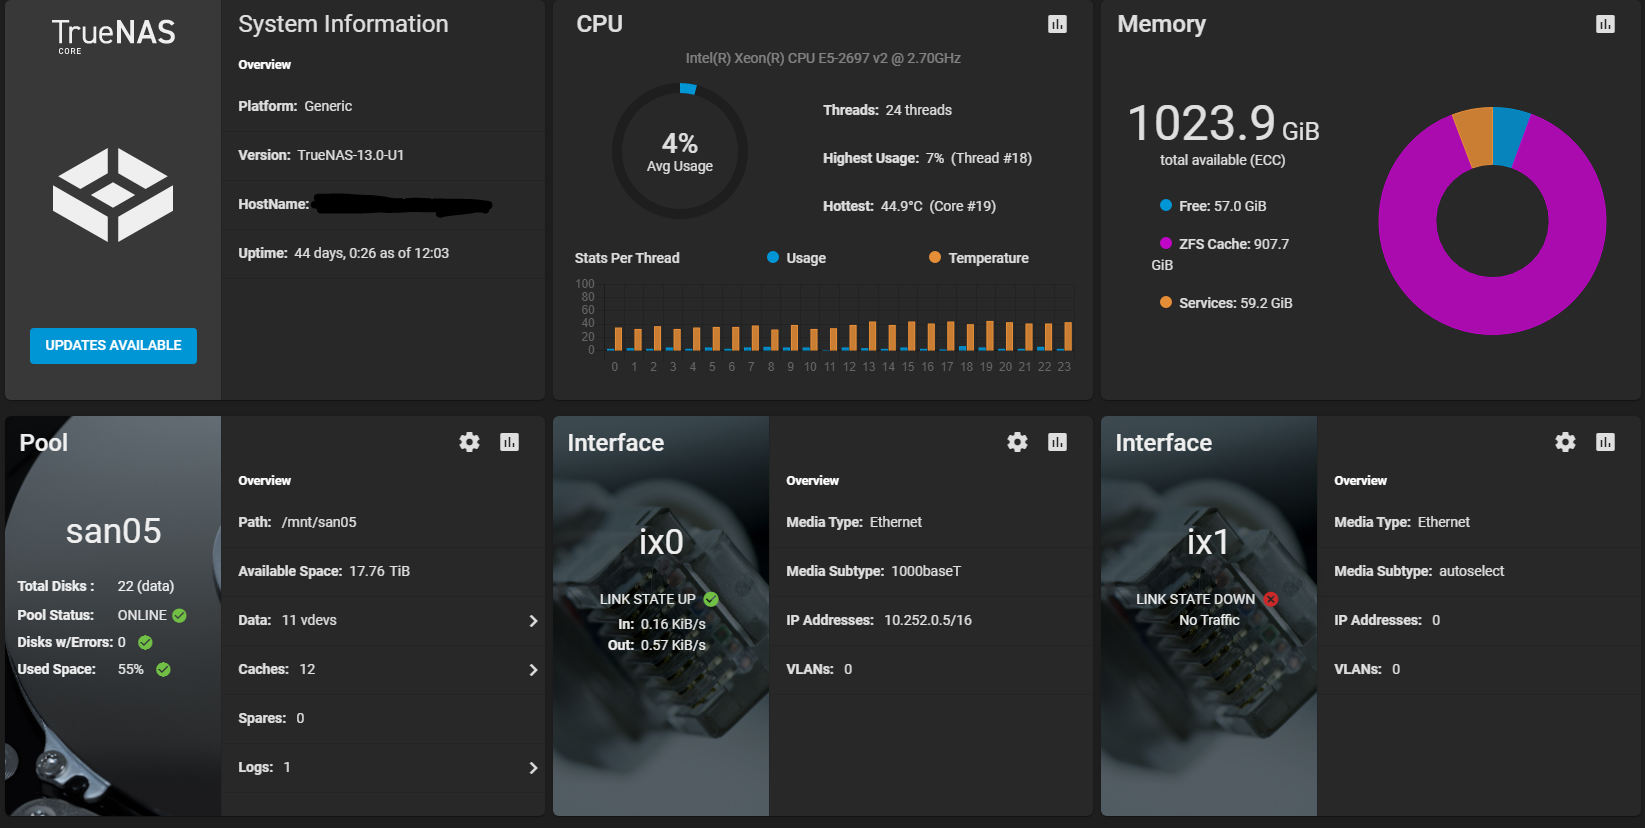Click Media Subtype 1000baseT text
Viewport: 1645px width, 828px height.
click(x=873, y=571)
